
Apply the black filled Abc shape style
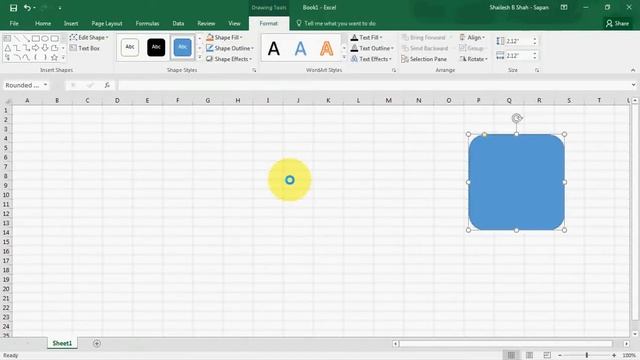coord(156,47)
